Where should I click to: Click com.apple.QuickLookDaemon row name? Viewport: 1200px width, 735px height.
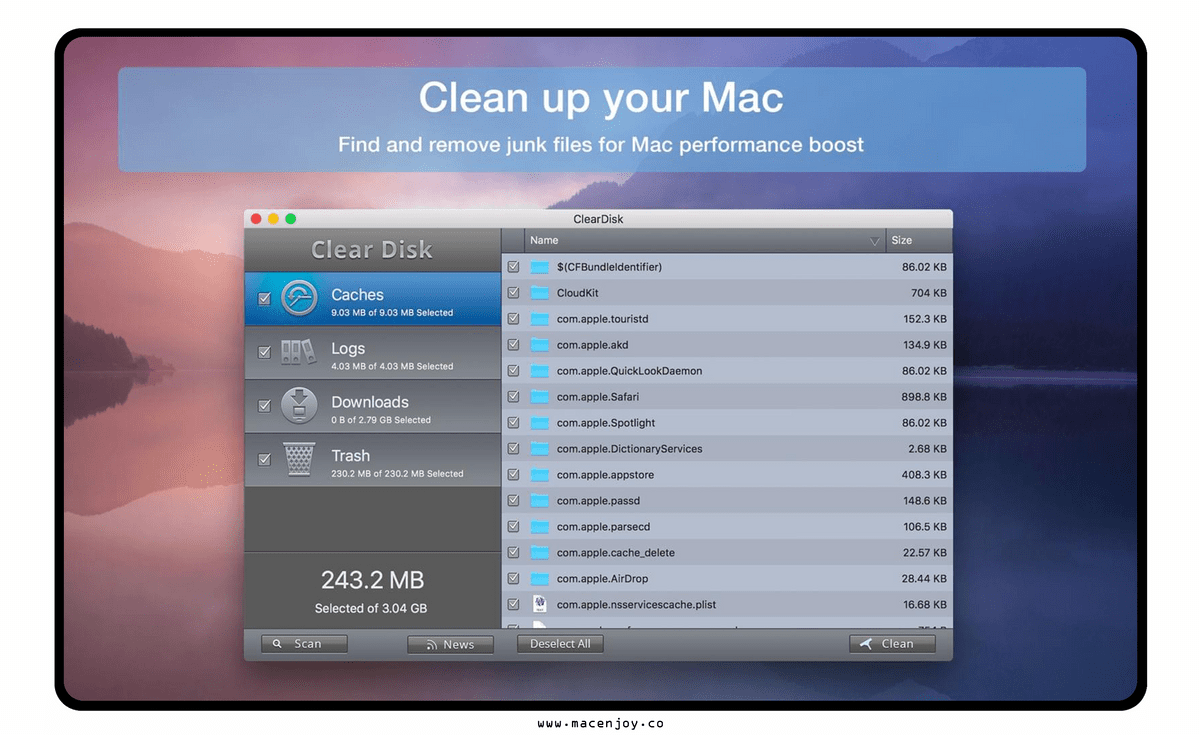(x=630, y=371)
